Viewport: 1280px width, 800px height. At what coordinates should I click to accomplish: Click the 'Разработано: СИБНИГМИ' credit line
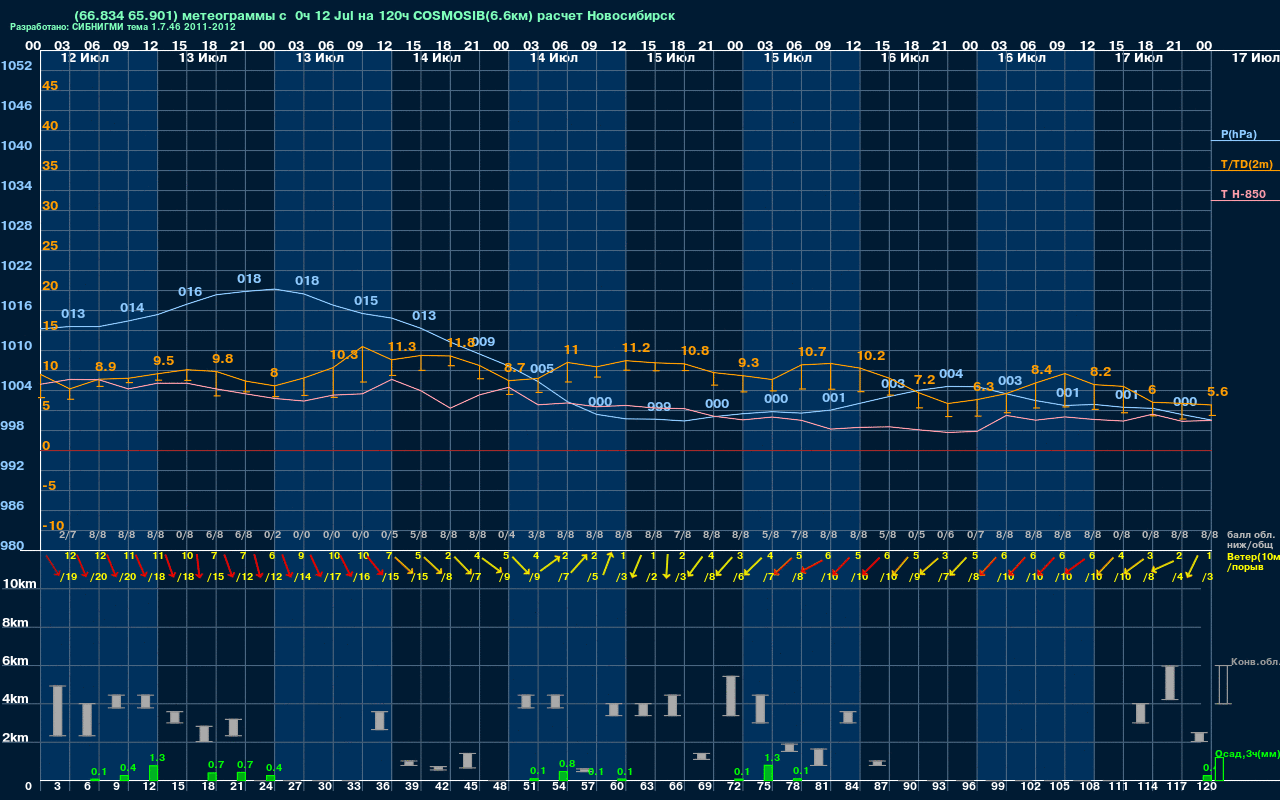(123, 27)
